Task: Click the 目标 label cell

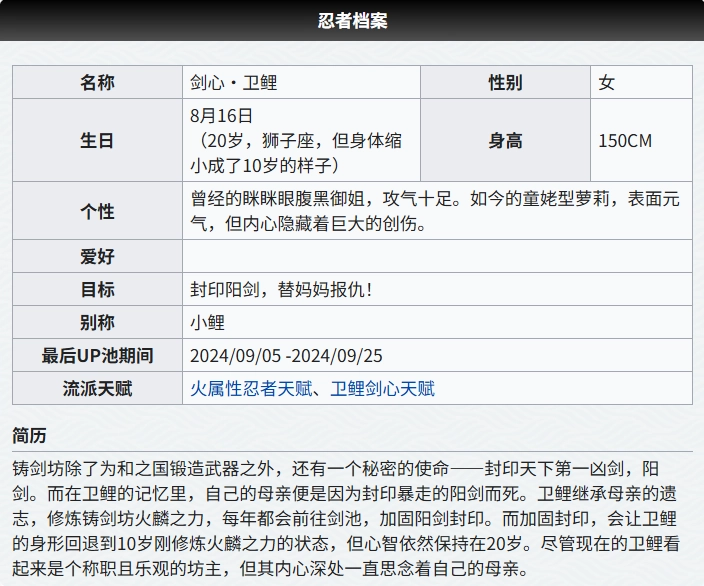Action: tap(97, 289)
